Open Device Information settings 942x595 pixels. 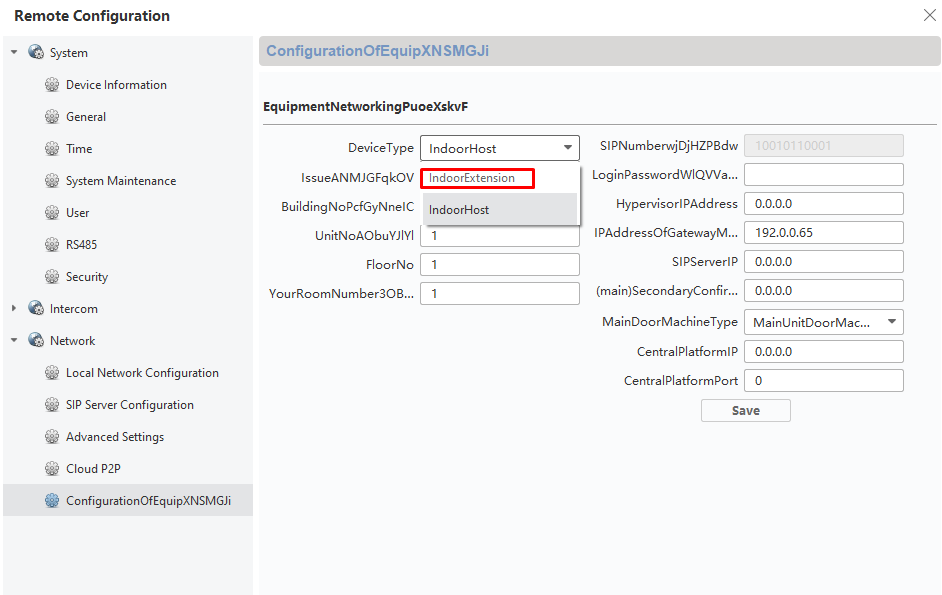pos(116,85)
